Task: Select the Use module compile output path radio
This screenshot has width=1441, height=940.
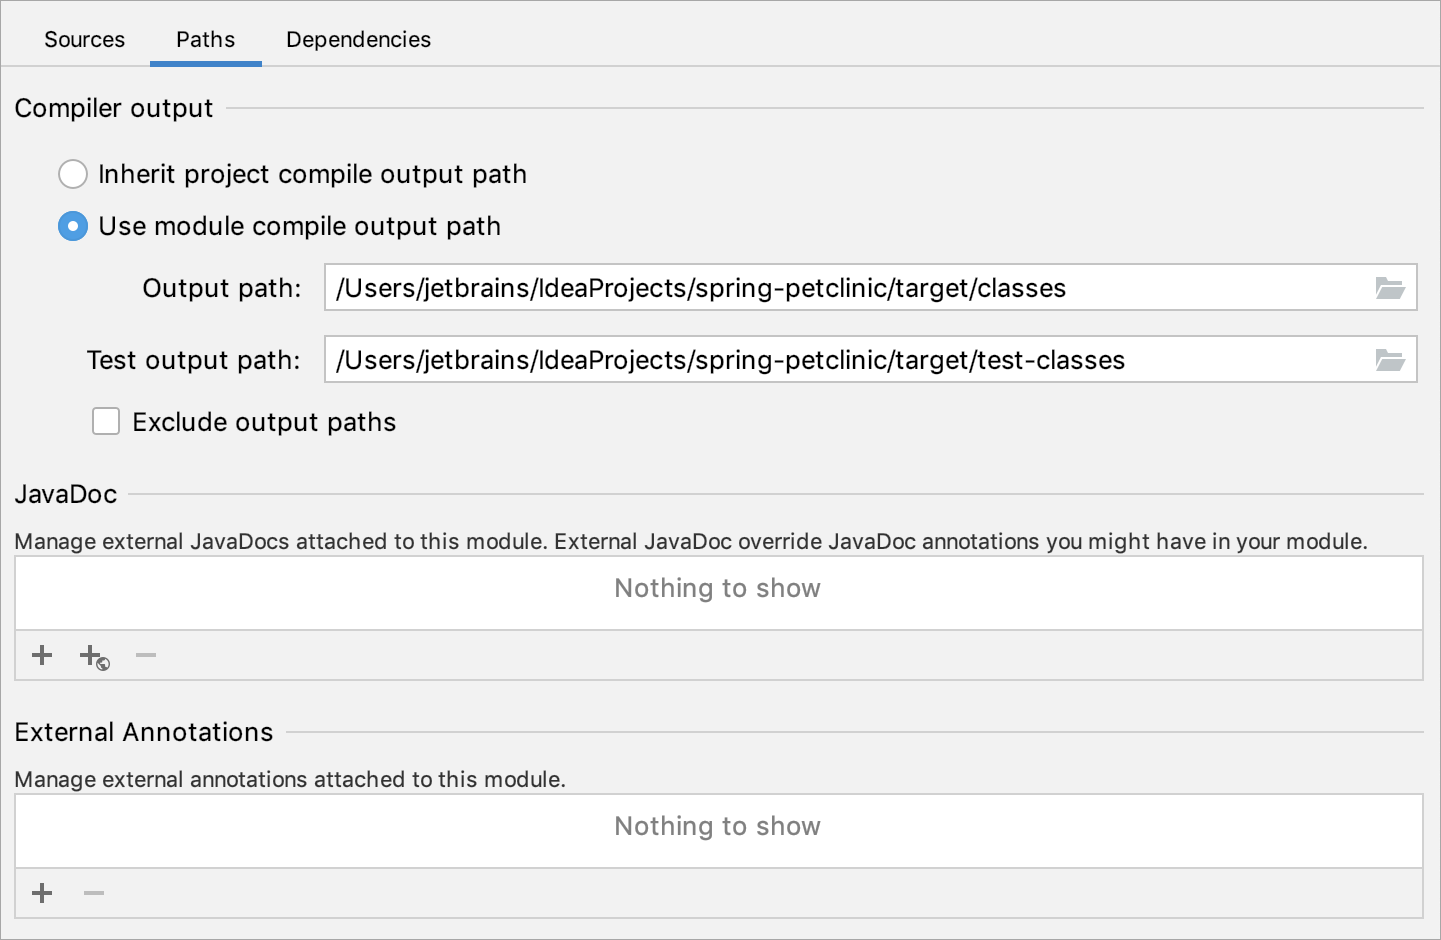Action: [72, 226]
